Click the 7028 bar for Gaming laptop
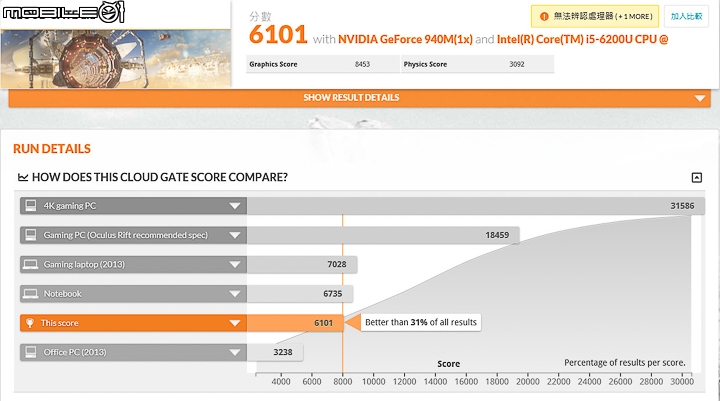This screenshot has width=720, height=401. coord(302,265)
